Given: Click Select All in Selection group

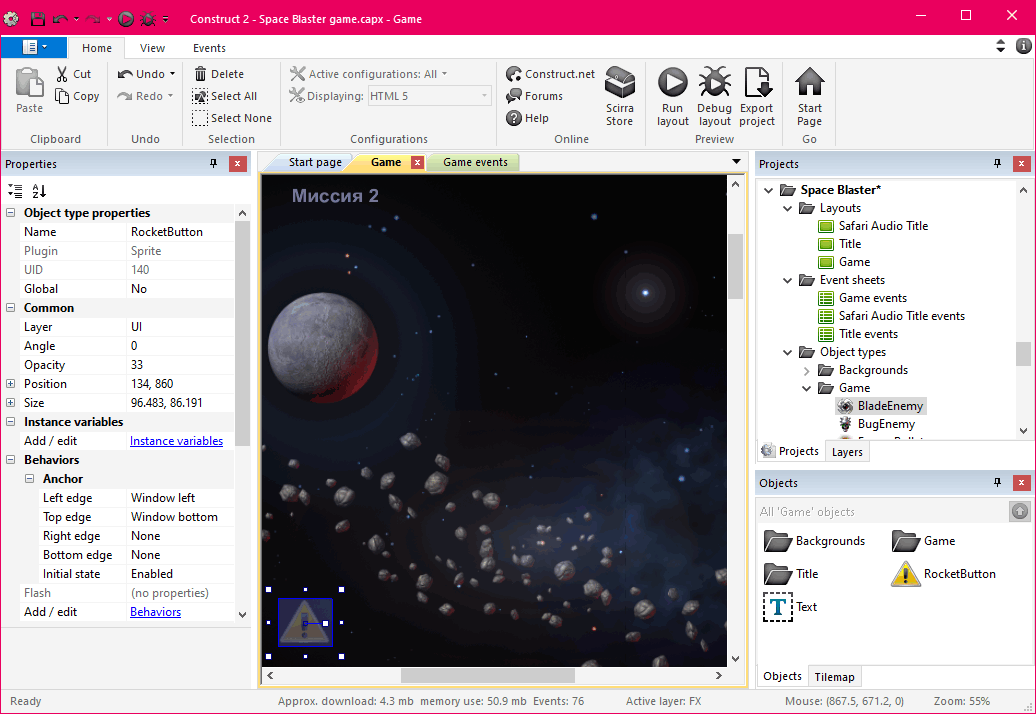Looking at the screenshot, I should tap(225, 96).
